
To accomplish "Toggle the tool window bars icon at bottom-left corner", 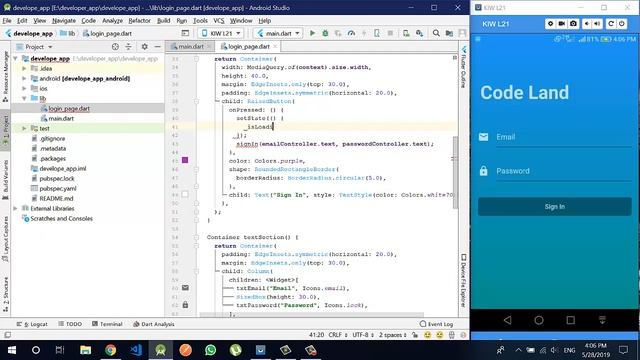I will tap(8, 335).
